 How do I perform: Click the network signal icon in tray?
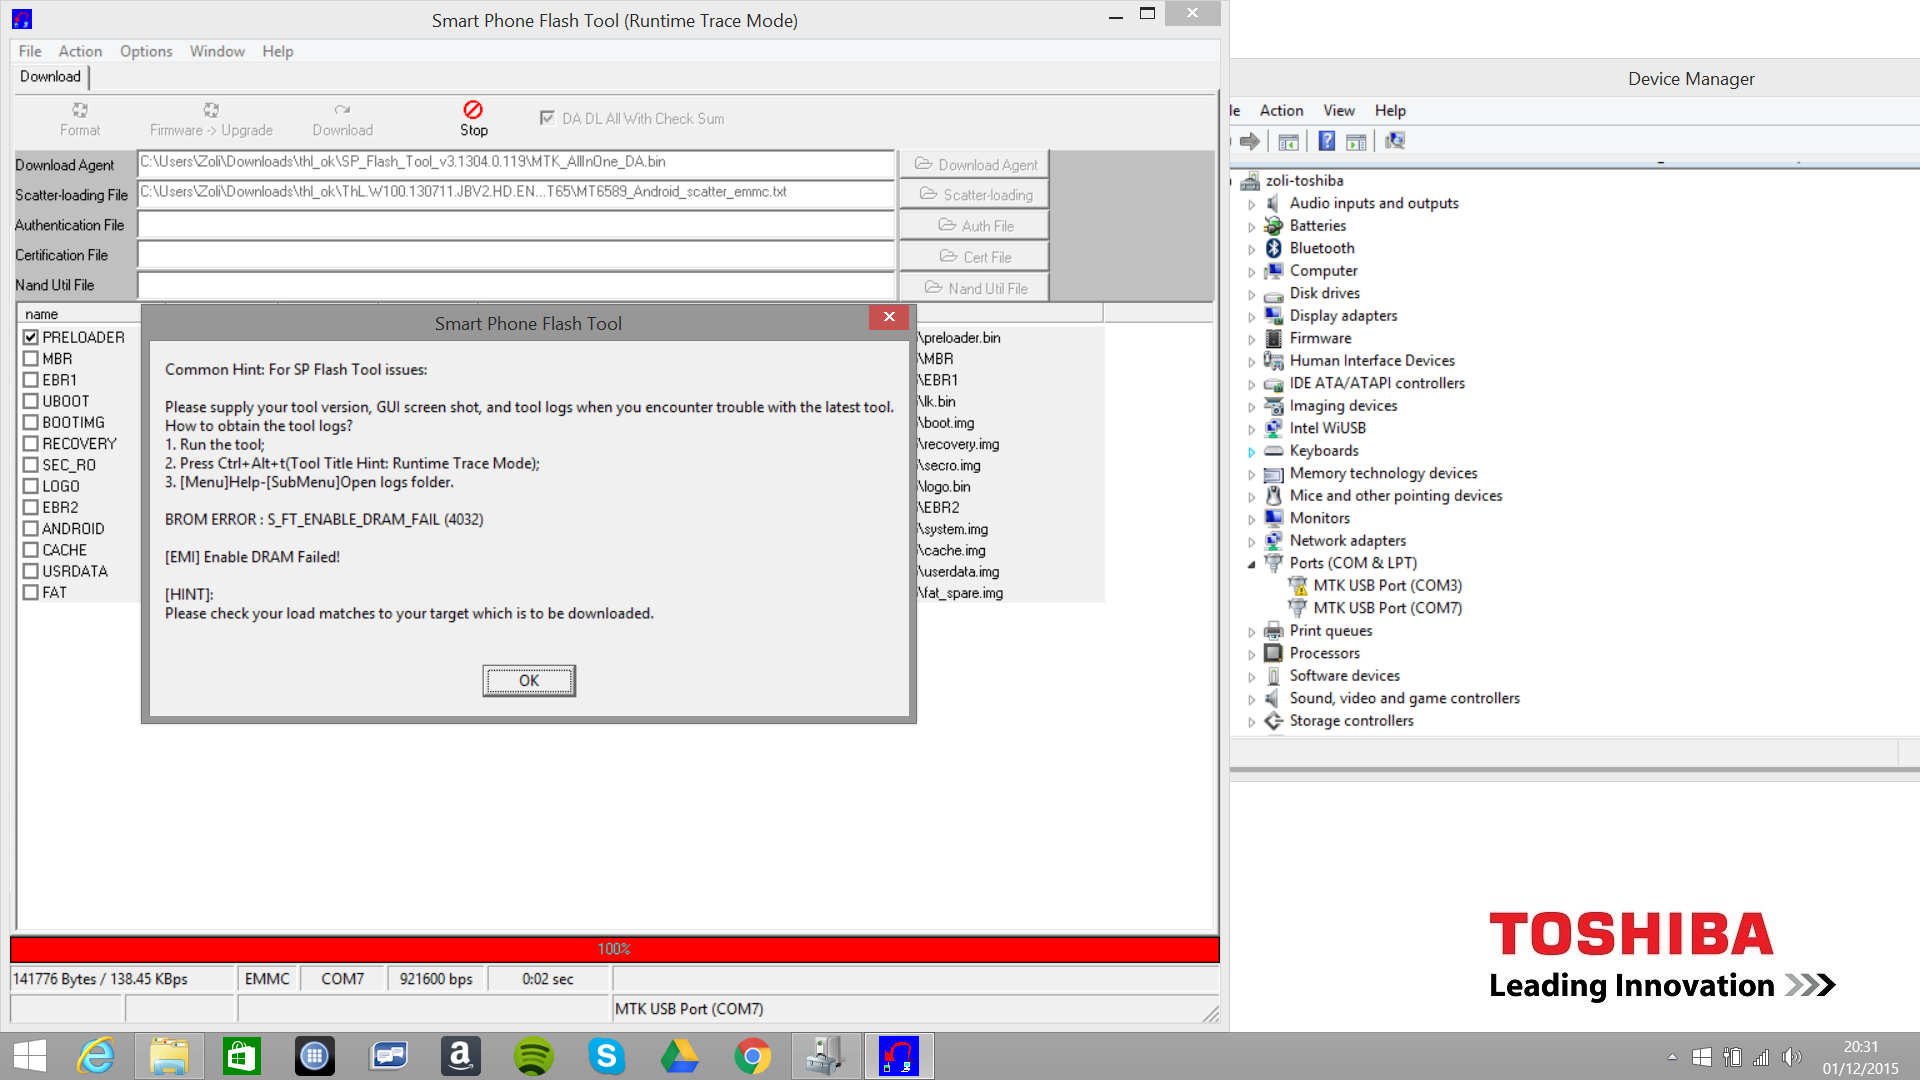click(1761, 1057)
